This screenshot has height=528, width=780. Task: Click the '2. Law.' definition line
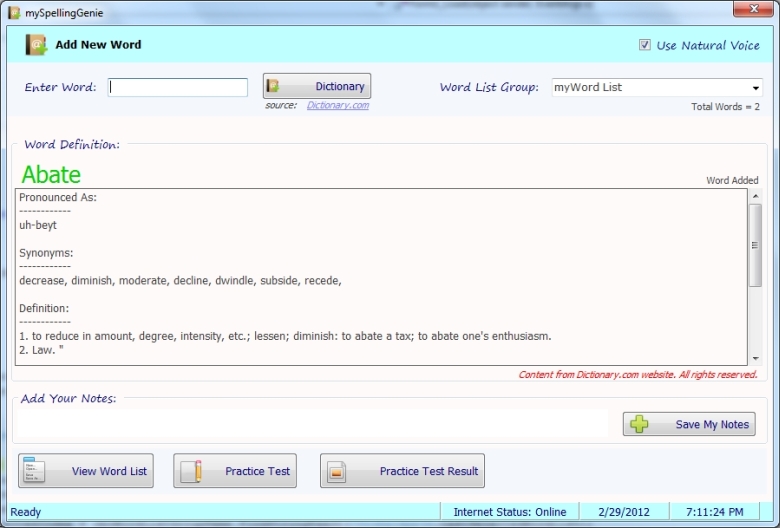click(x=41, y=350)
